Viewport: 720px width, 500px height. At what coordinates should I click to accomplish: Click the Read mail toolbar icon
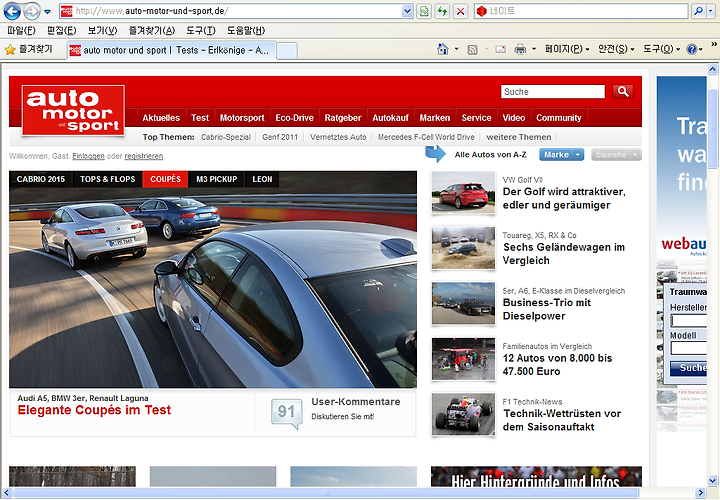(x=501, y=50)
